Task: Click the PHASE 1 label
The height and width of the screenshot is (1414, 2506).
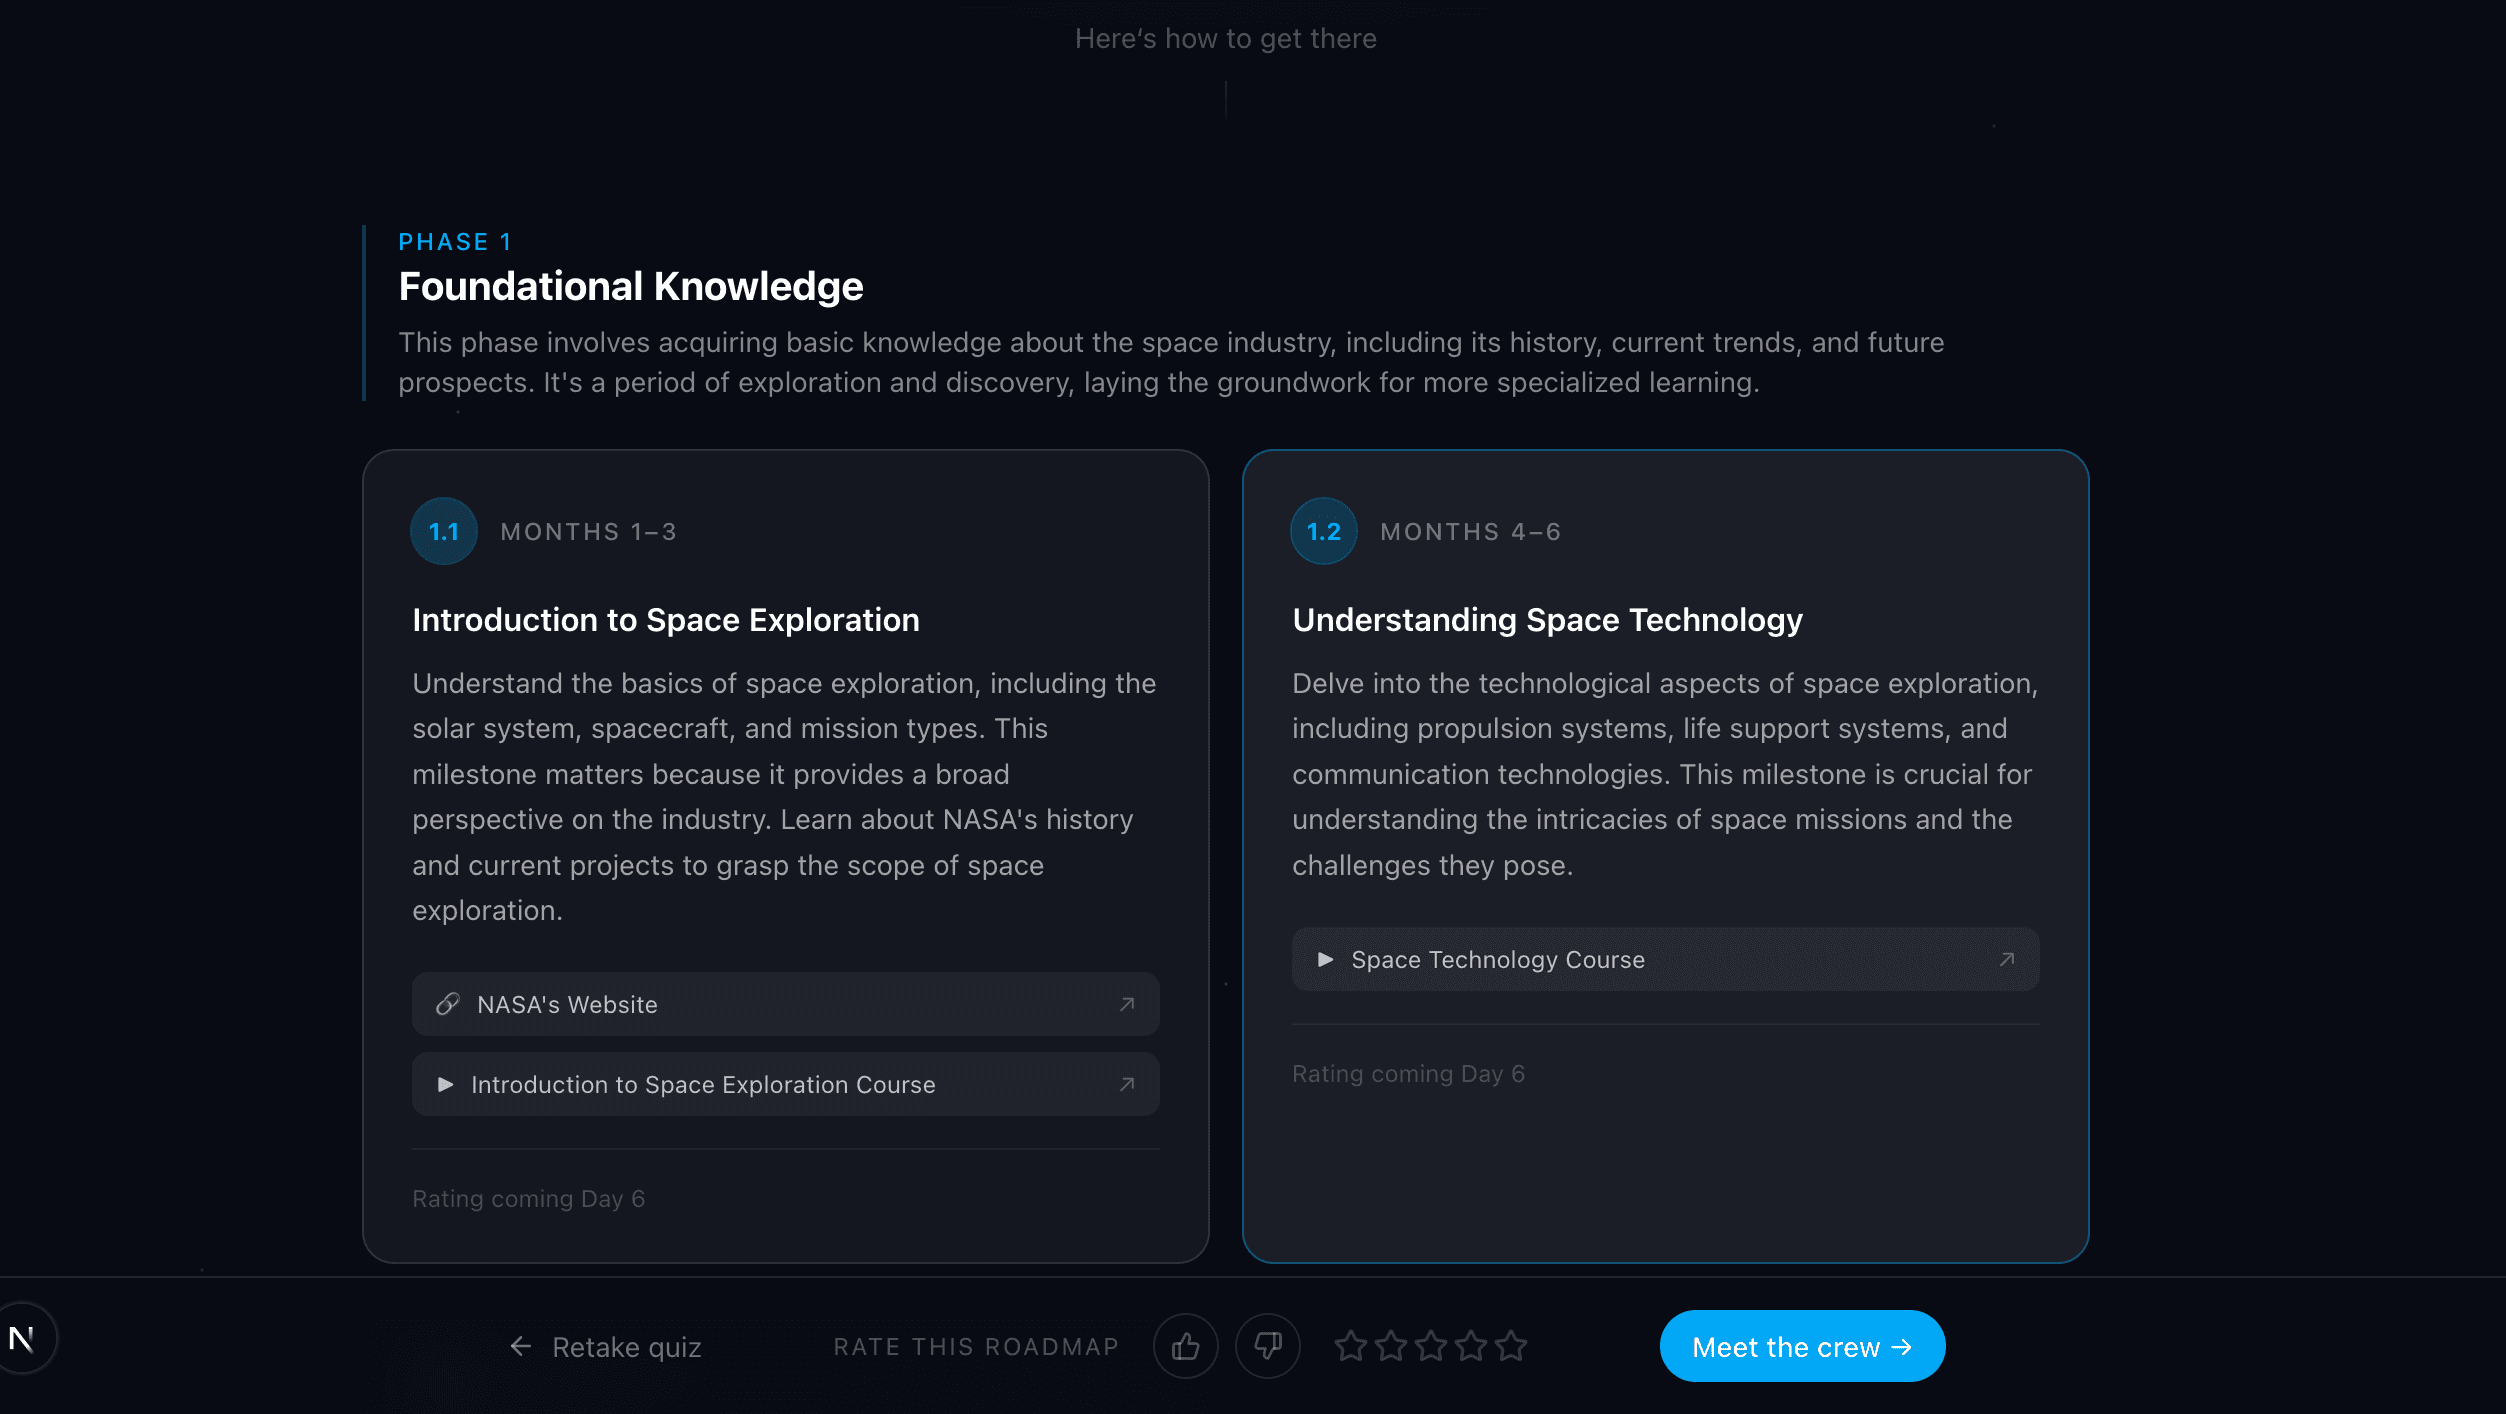Action: tap(455, 242)
